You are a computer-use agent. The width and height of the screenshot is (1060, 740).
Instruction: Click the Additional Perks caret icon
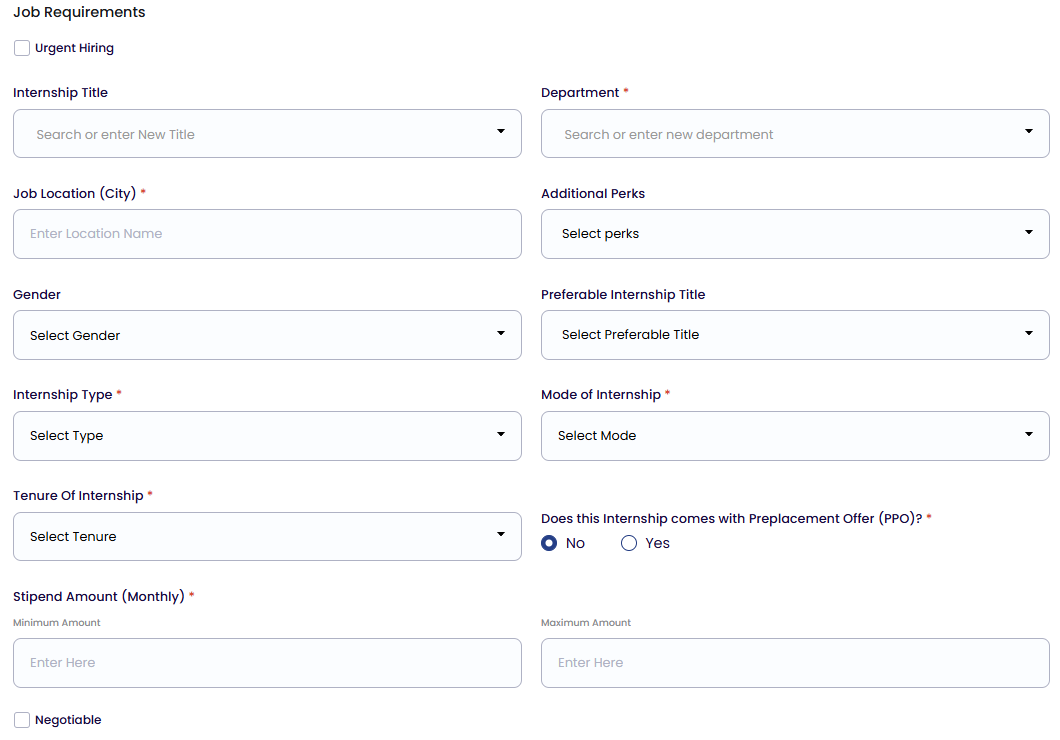pyautogui.click(x=1029, y=232)
